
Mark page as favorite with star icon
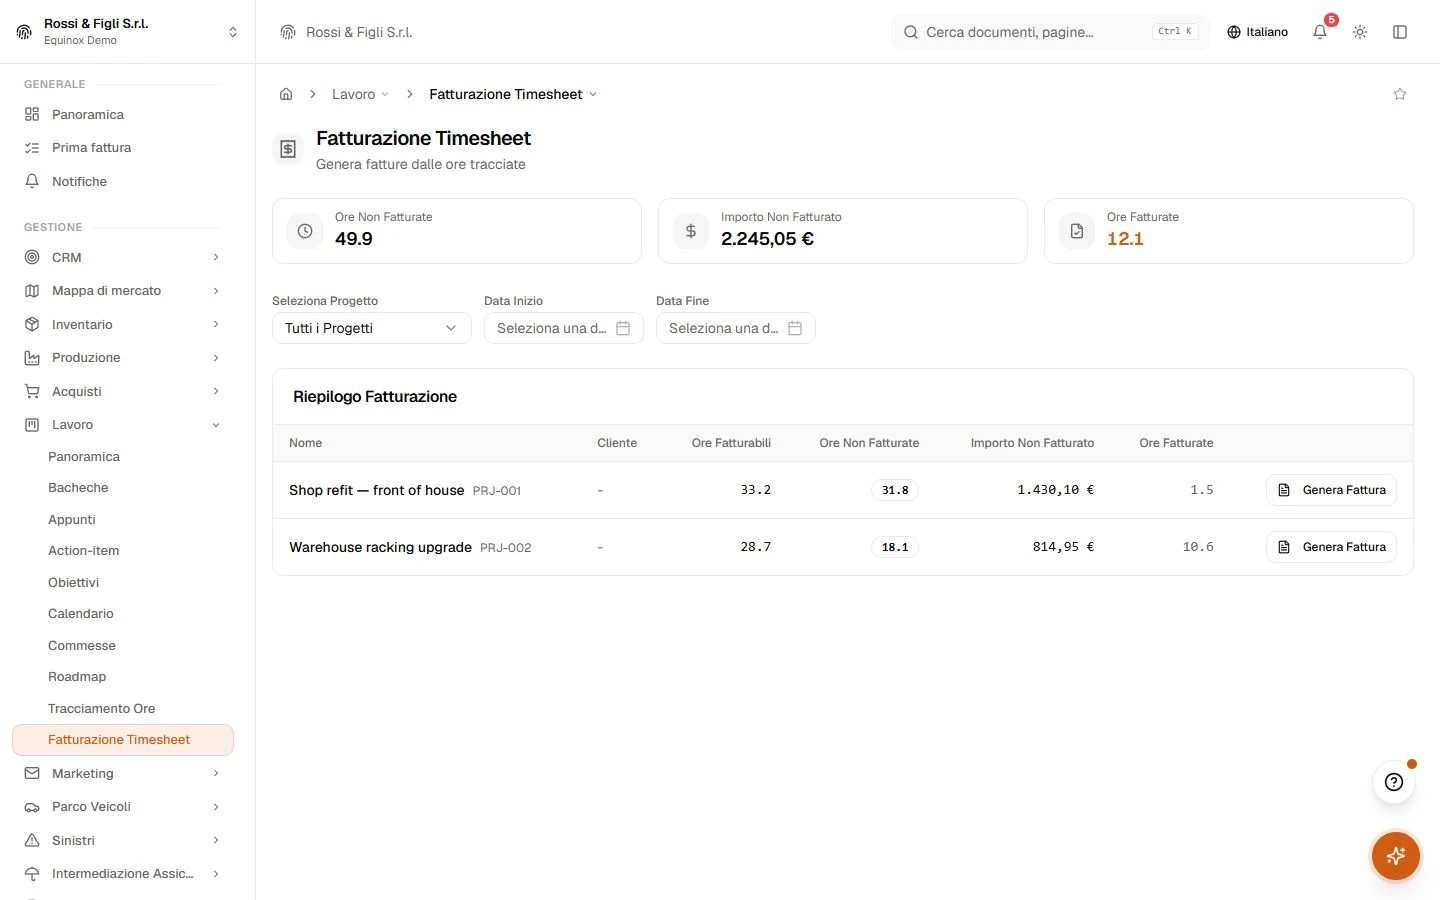pos(1400,94)
